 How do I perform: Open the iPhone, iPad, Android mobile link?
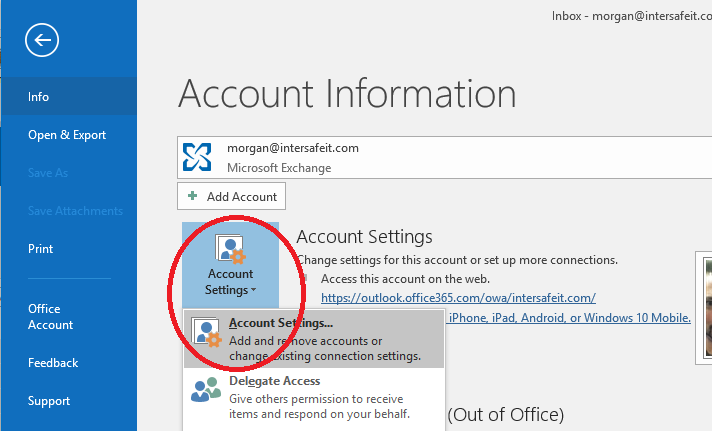569,317
